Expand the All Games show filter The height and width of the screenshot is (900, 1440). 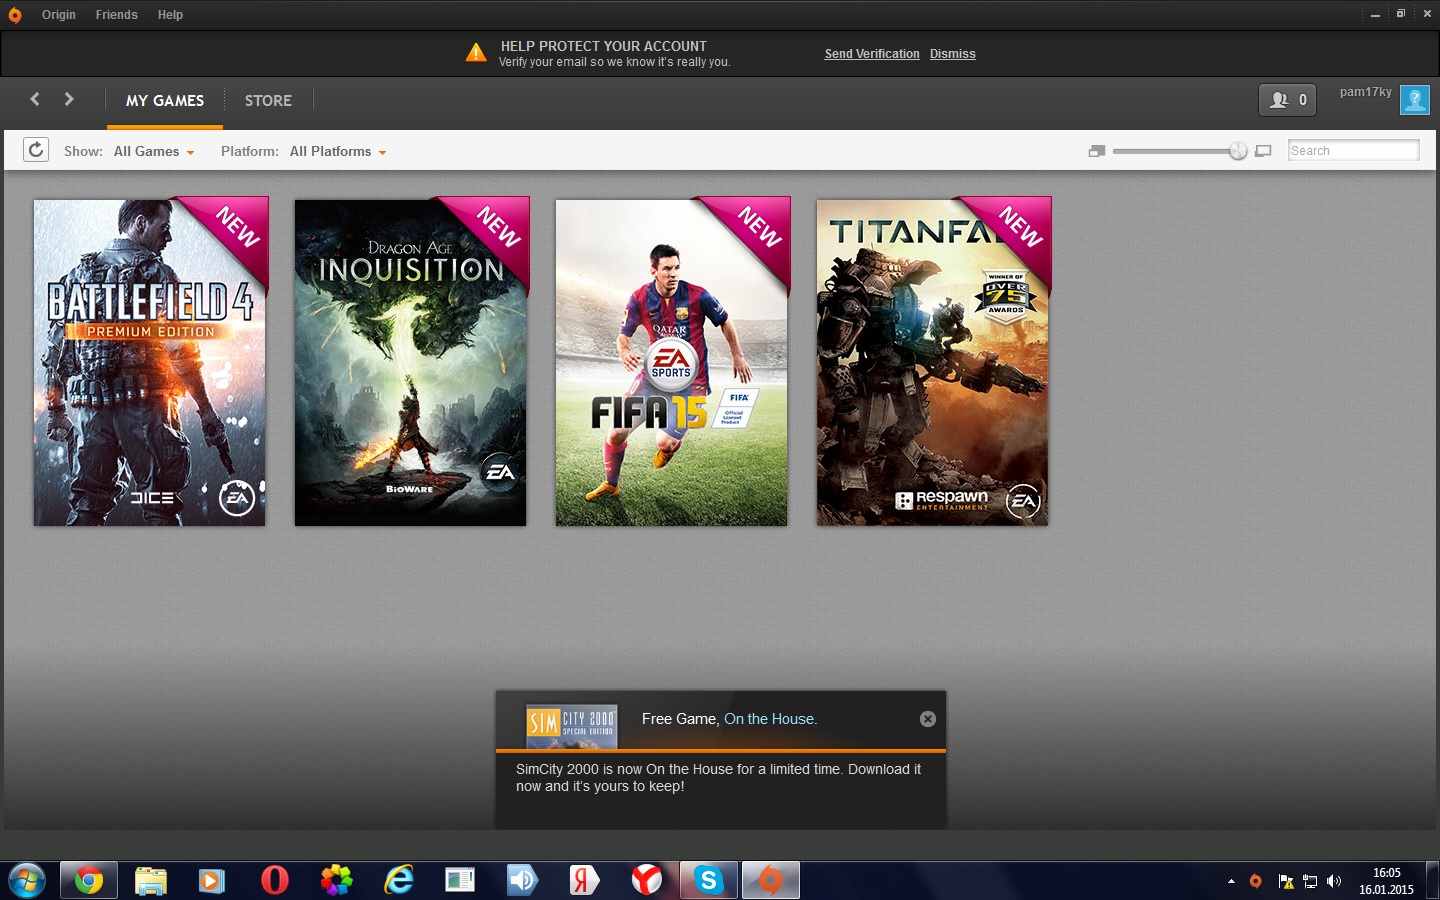click(154, 152)
